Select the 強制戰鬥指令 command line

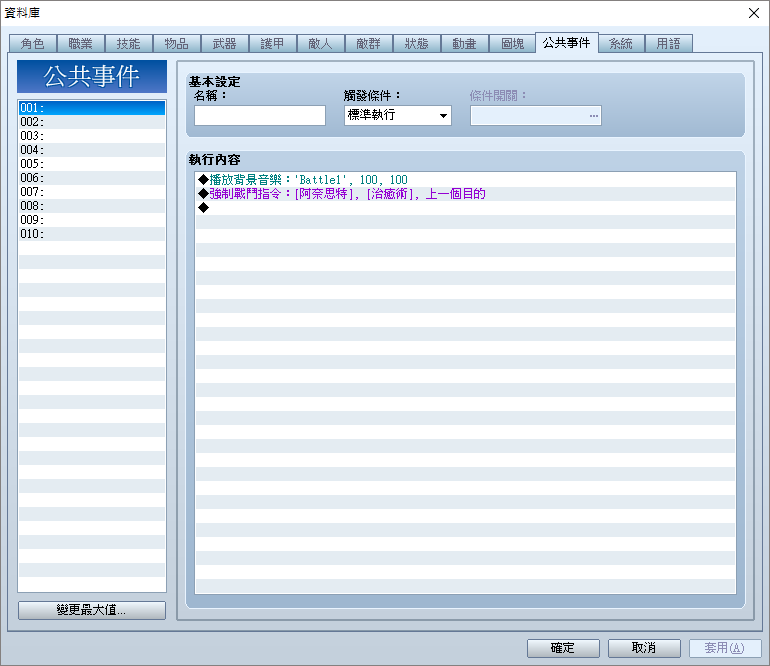[466, 194]
